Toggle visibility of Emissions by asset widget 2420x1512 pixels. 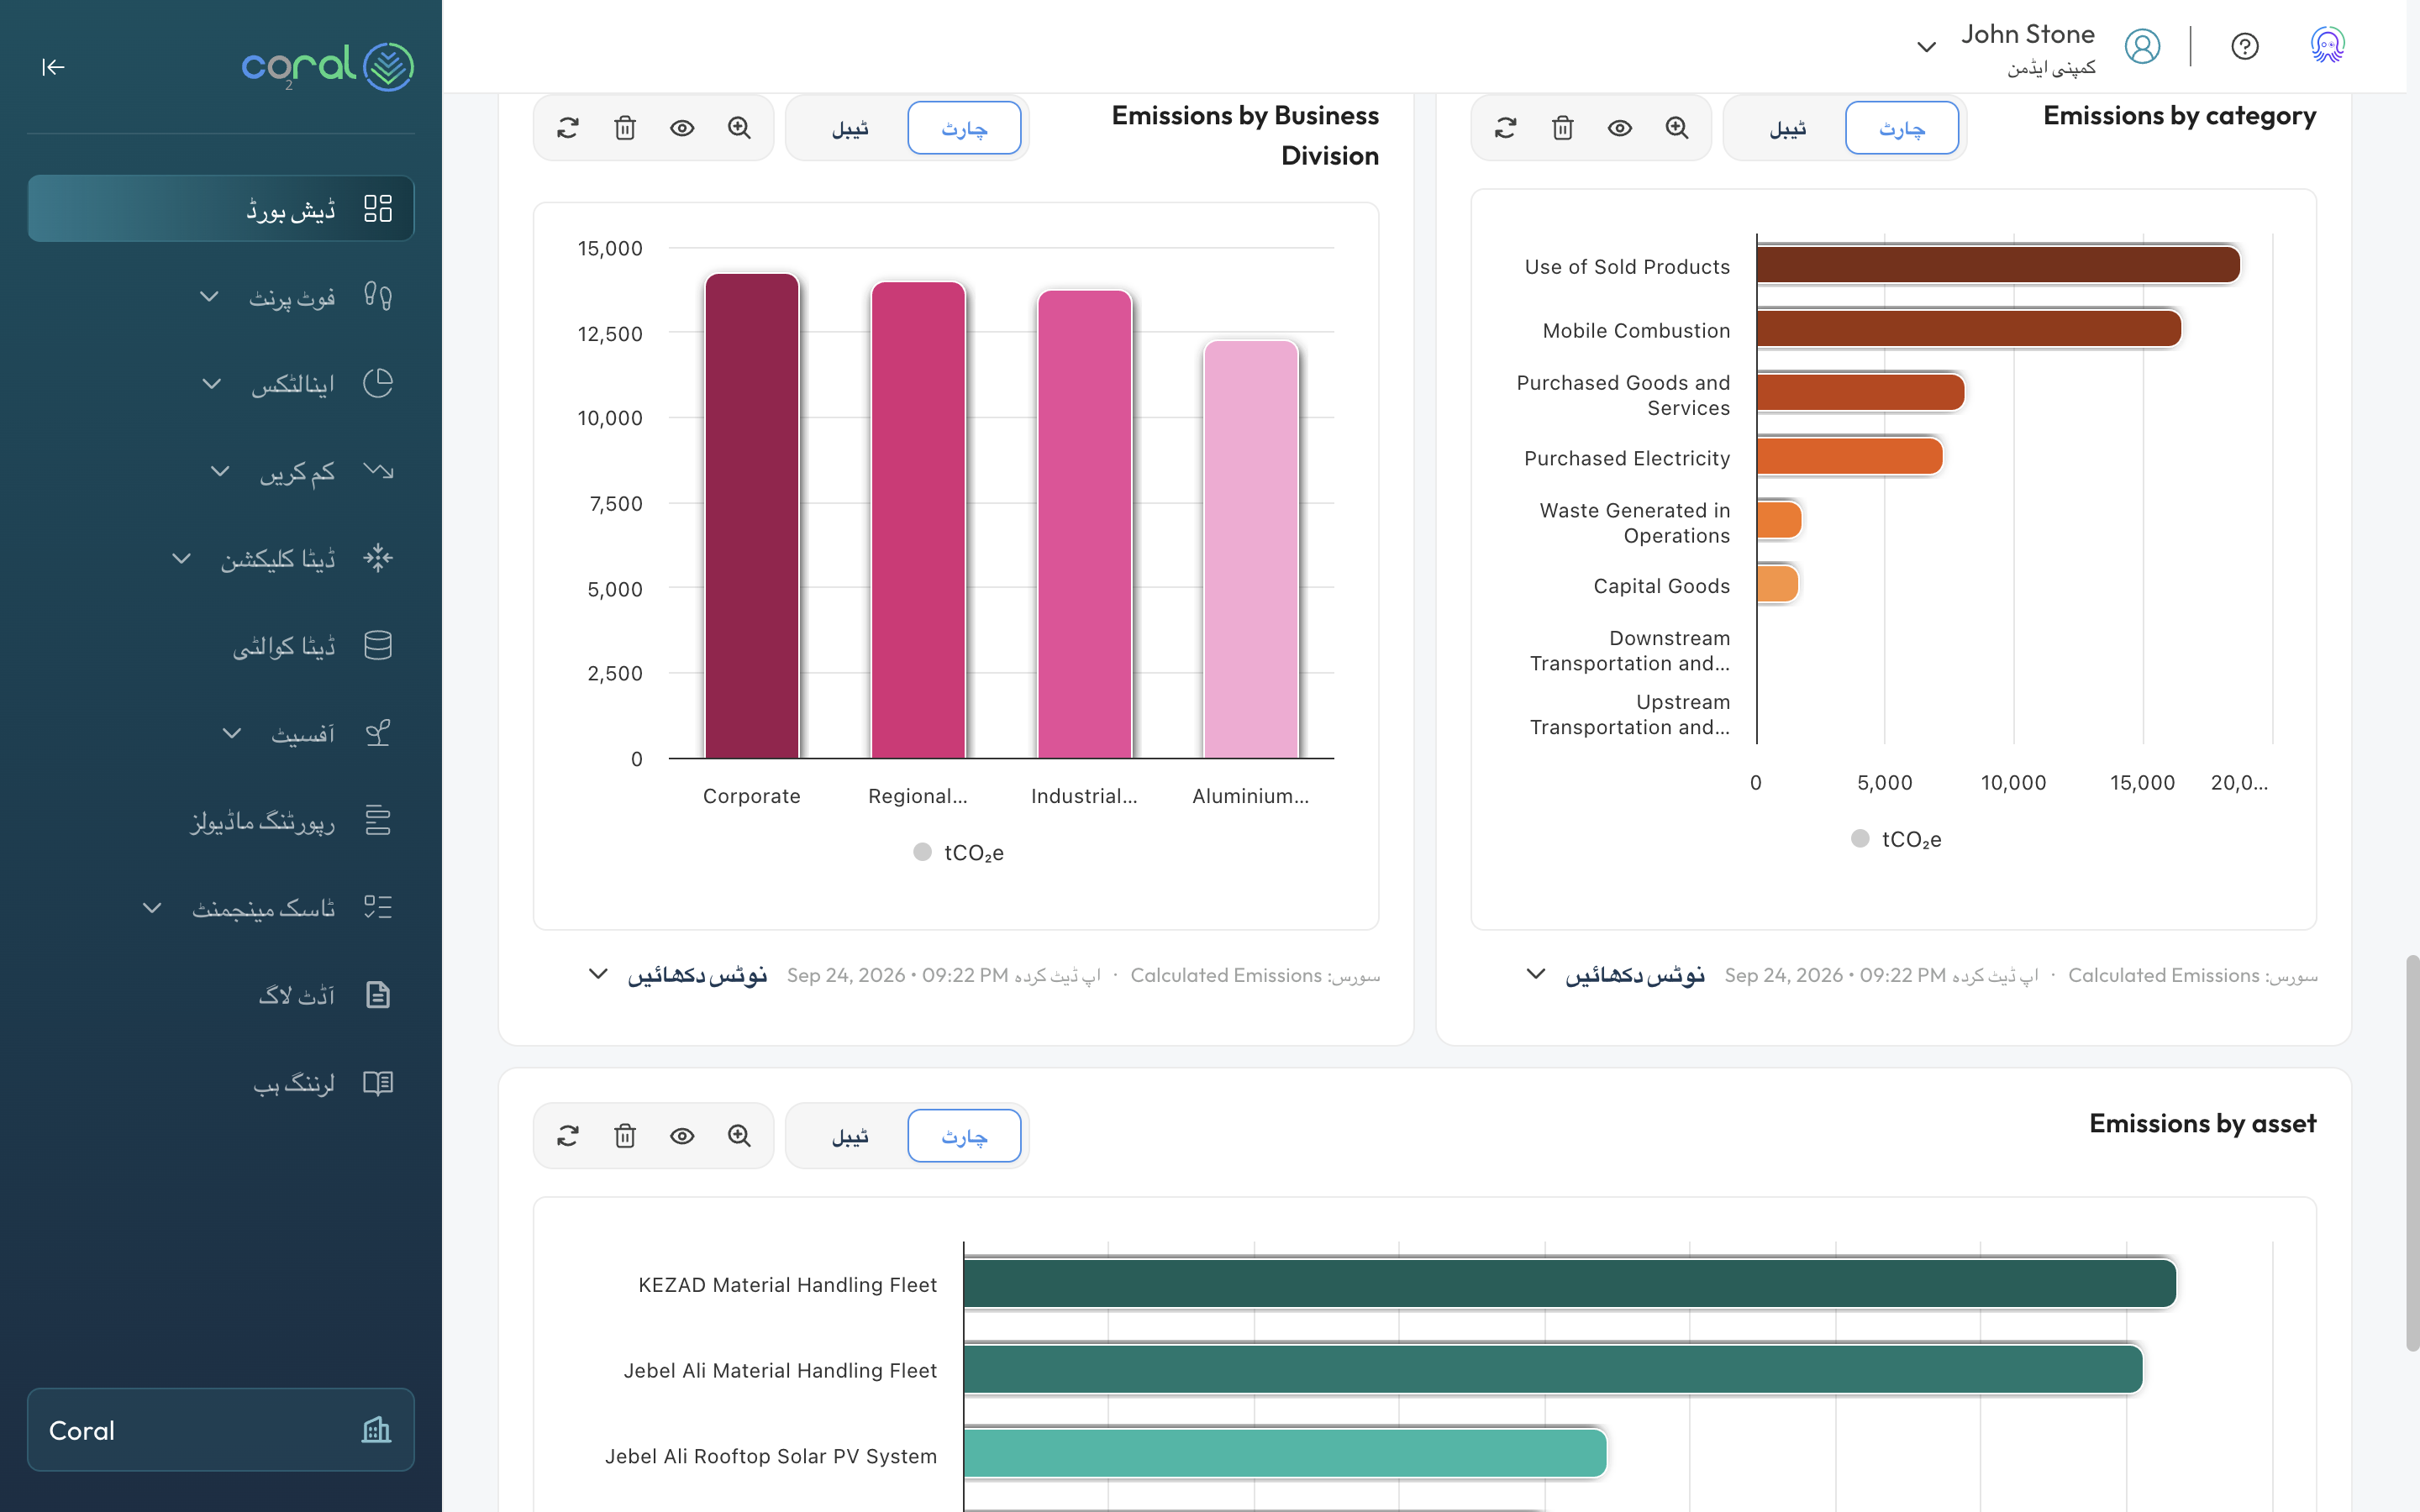pos(682,1136)
